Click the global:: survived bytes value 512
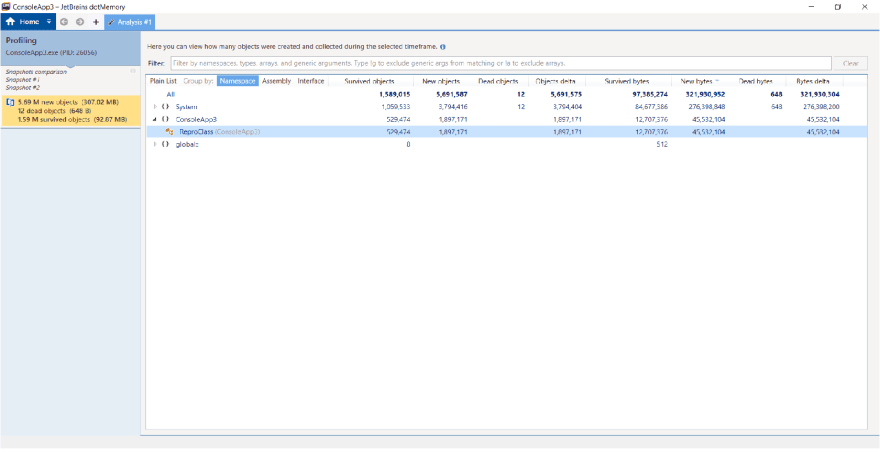This screenshot has height=452, width=880. click(663, 144)
